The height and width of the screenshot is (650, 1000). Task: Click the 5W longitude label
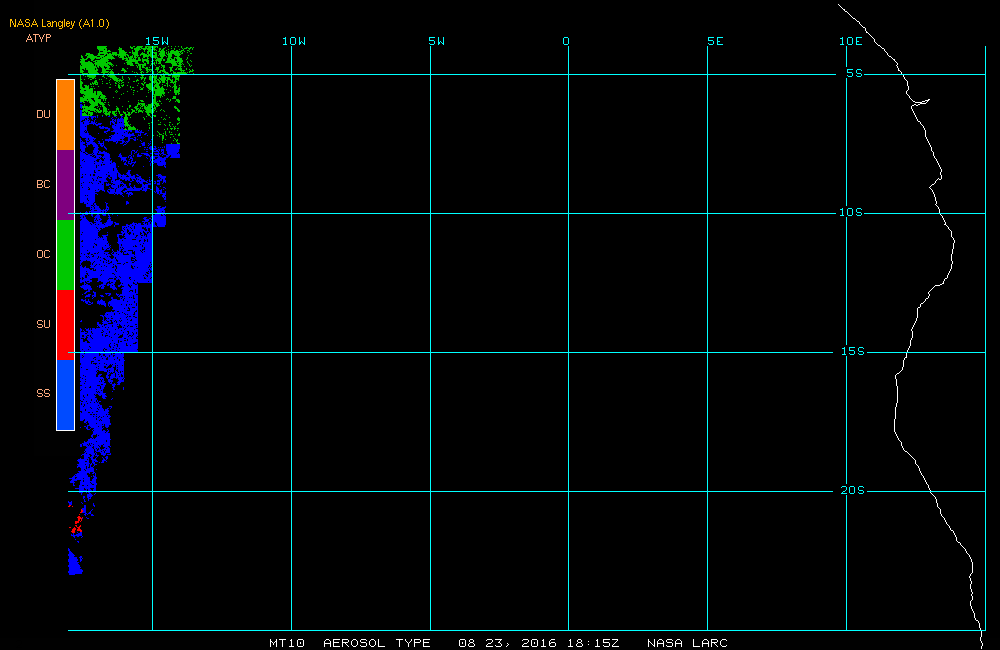coord(437,41)
